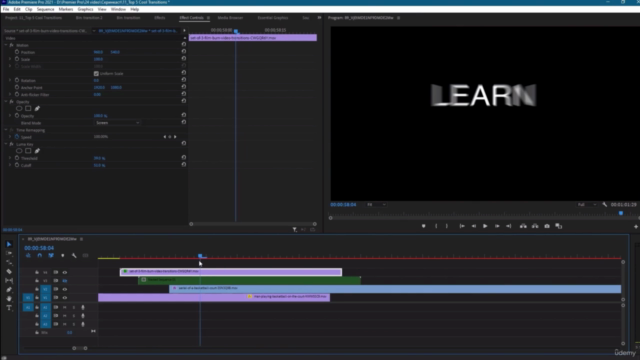Image resolution: width=640 pixels, height=360 pixels.
Task: Add a marker in the timeline panel
Action: point(62,256)
